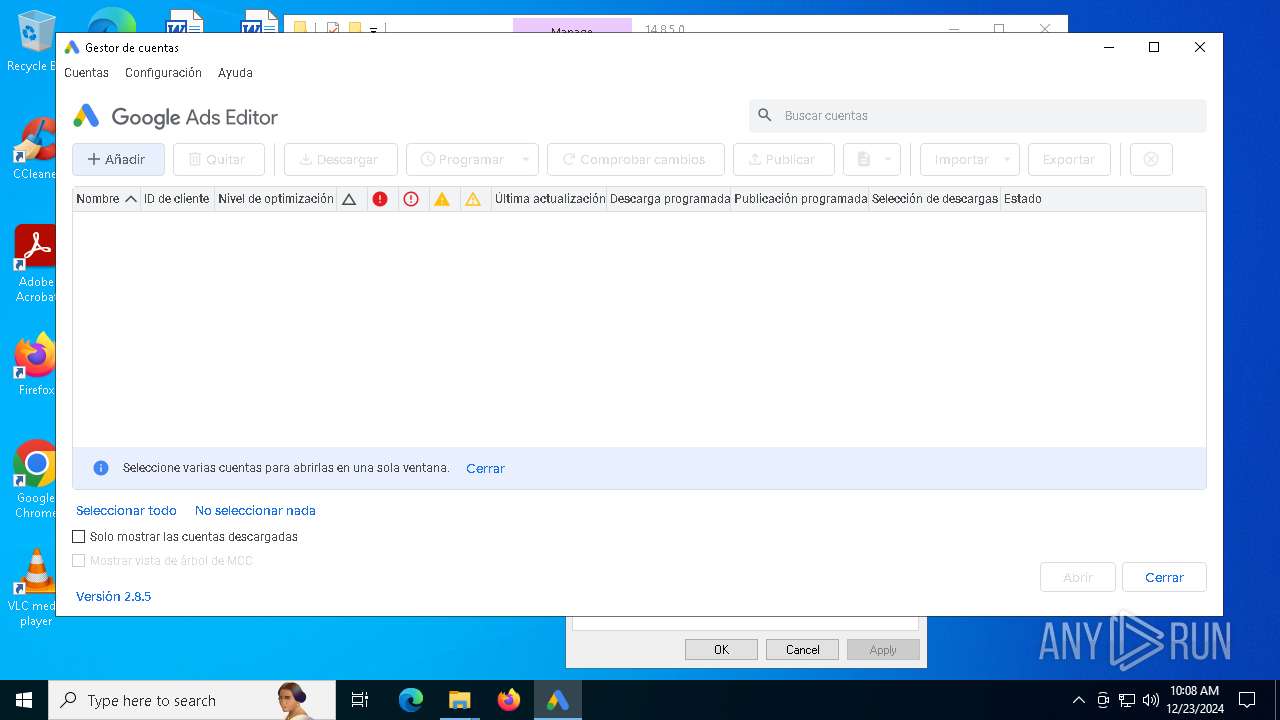Click the network icon in system tray

[x=1127, y=700]
